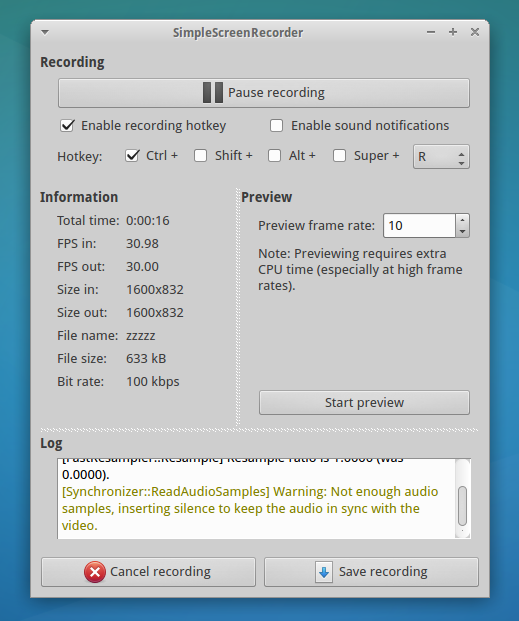519x621 pixels.
Task: Open the window menu arrow in title bar
Action: (45, 32)
